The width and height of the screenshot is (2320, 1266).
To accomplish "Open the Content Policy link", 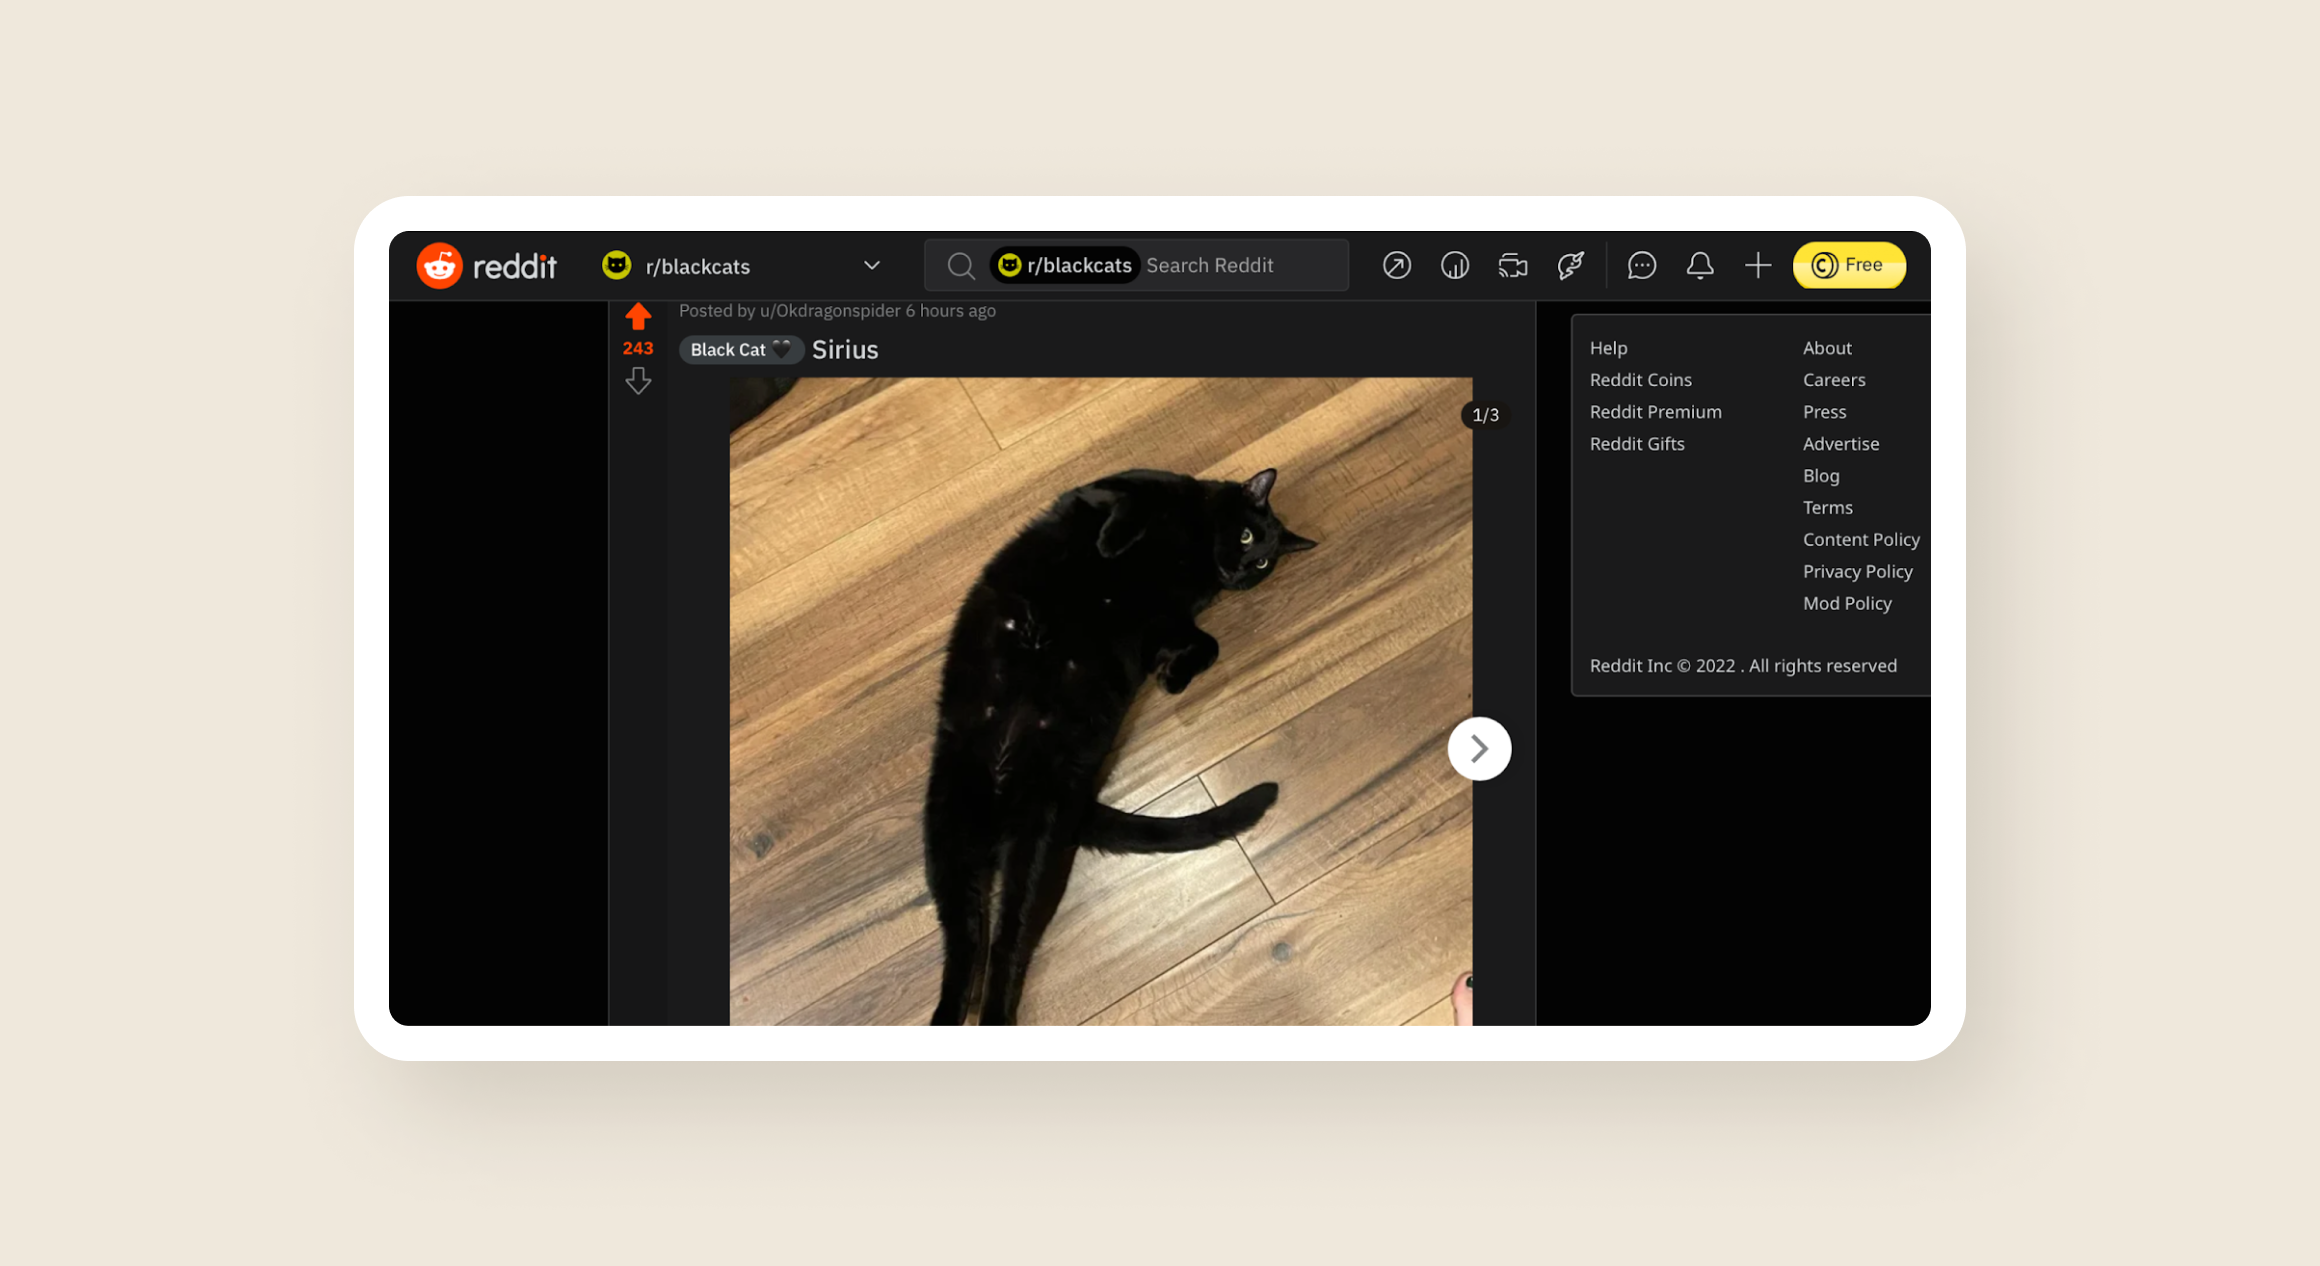I will click(1860, 540).
